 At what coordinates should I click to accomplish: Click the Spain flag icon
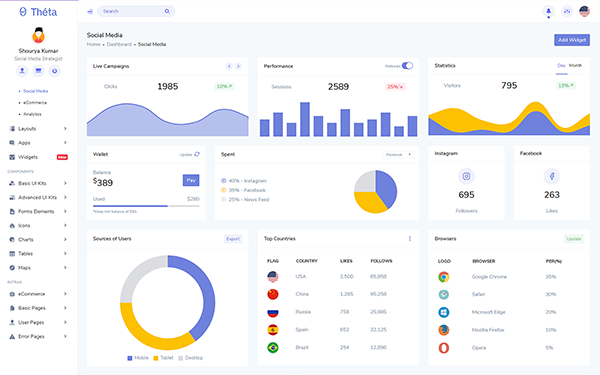click(x=273, y=329)
